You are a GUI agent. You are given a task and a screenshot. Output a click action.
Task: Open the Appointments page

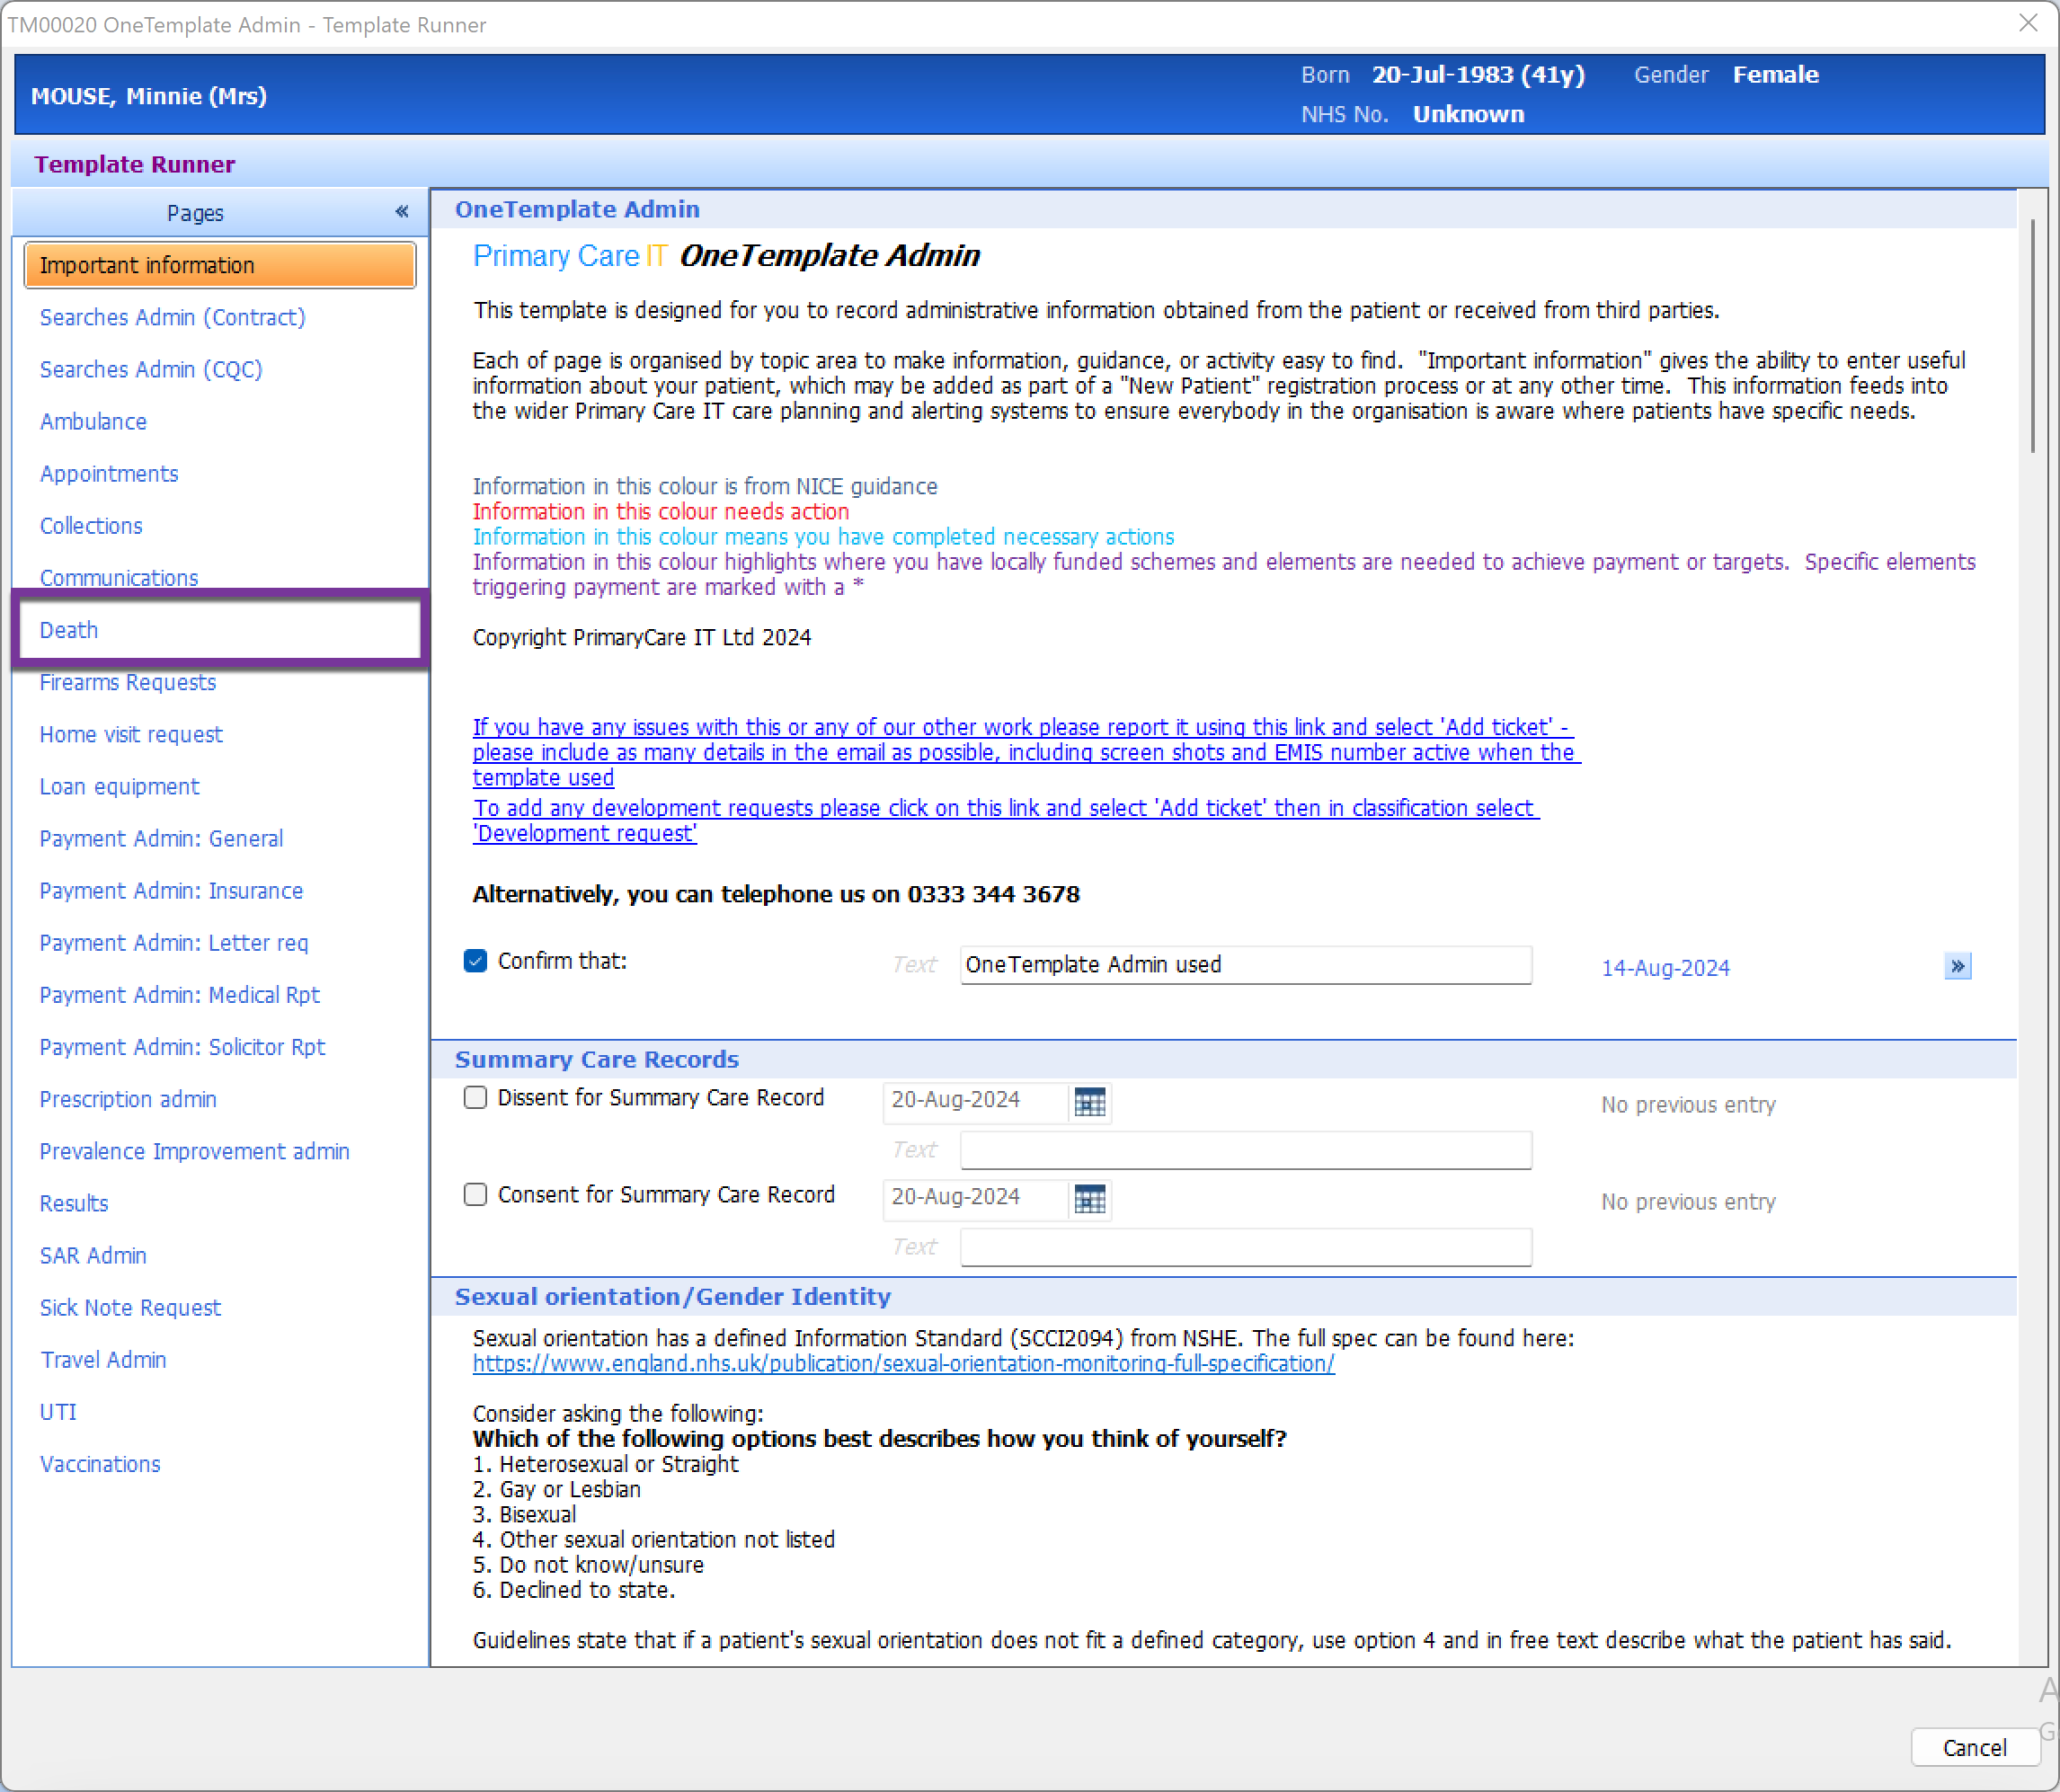[x=109, y=474]
